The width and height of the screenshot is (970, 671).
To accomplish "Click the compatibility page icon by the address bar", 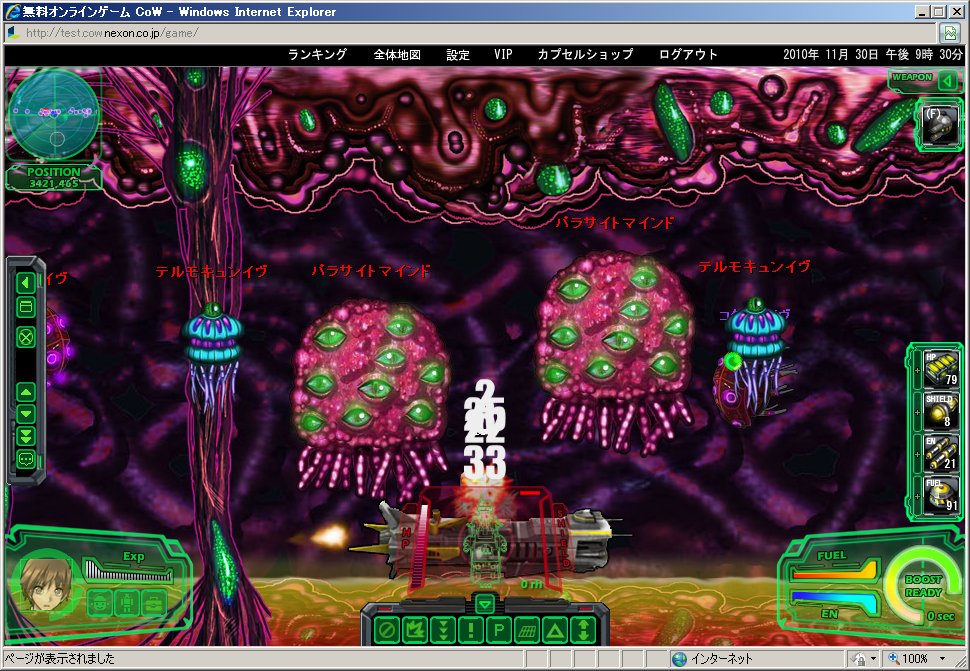I will point(949,33).
